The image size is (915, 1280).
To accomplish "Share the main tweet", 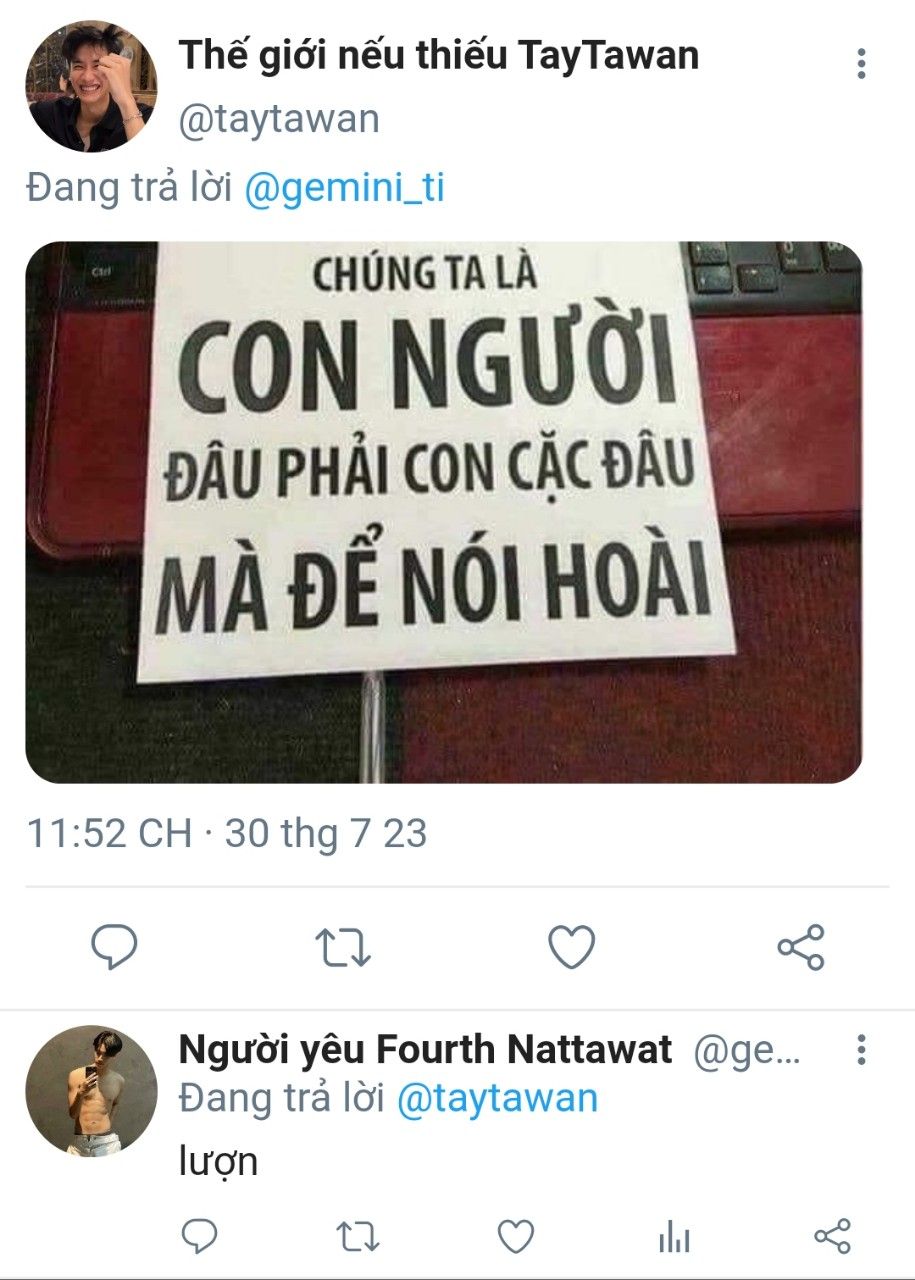I will coord(801,947).
